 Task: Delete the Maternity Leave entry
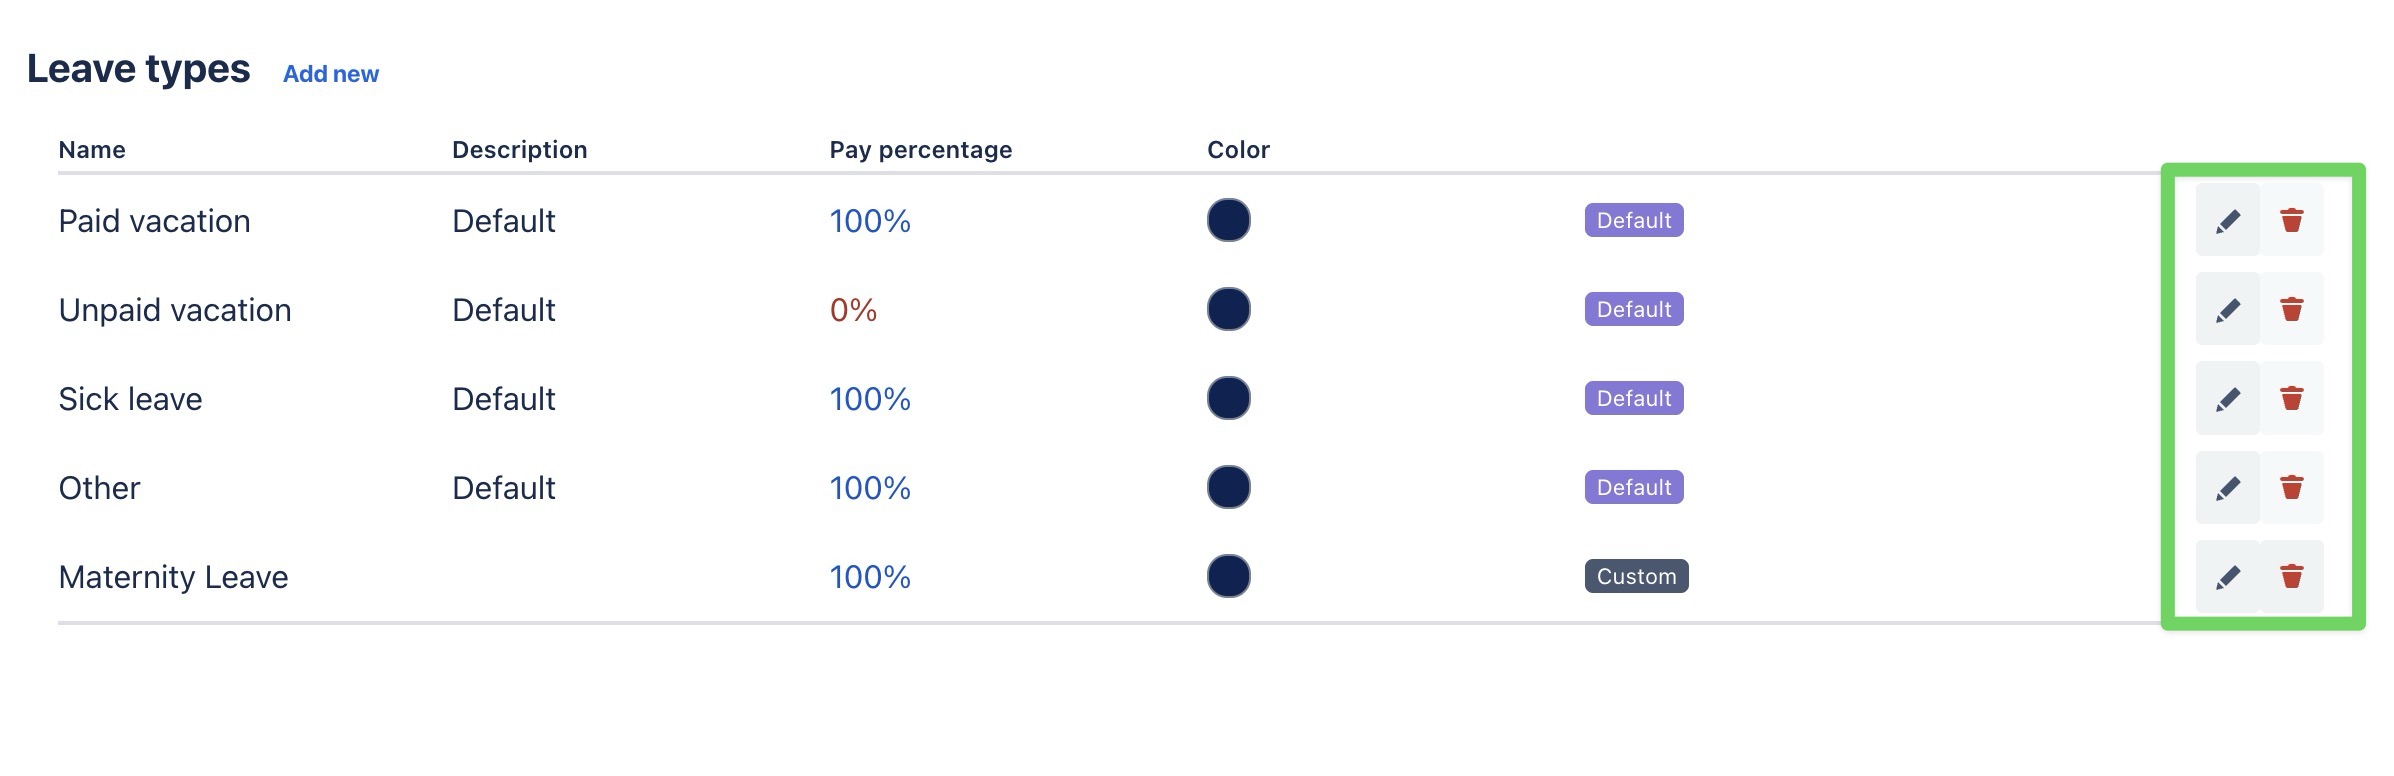click(2292, 576)
